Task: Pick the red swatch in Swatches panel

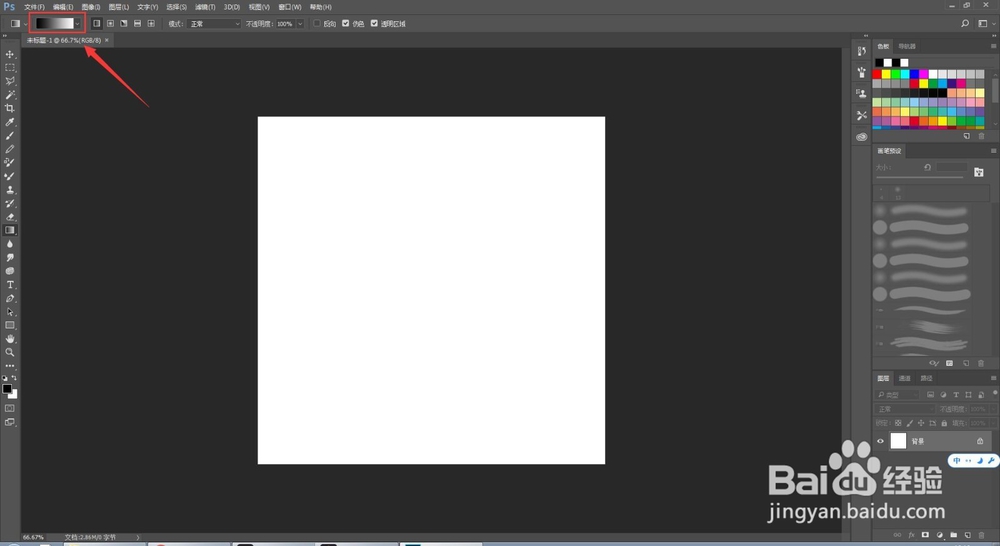Action: [x=877, y=74]
